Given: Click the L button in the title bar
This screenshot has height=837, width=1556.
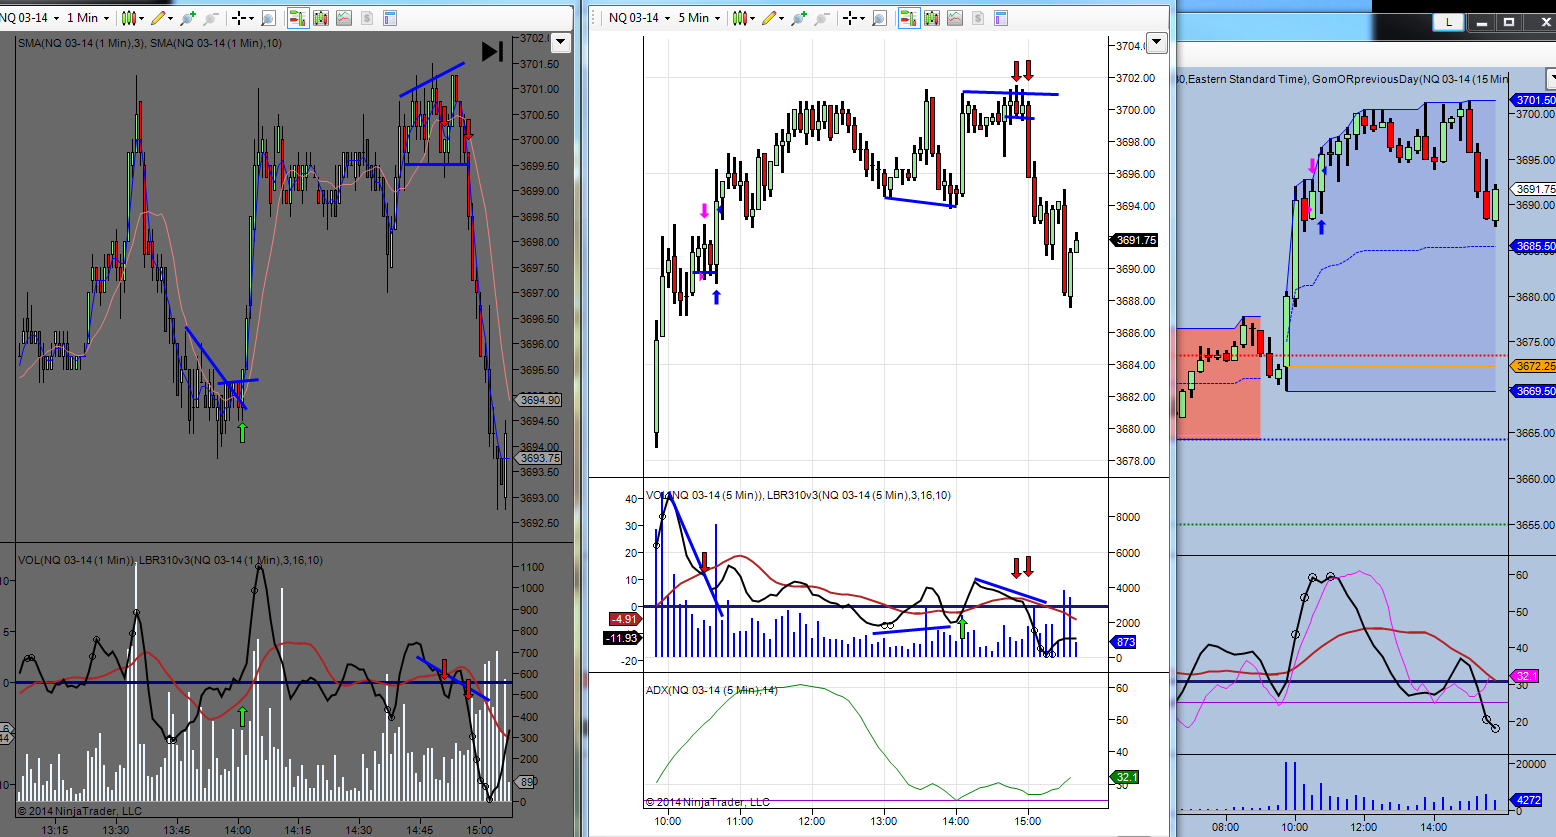Looking at the screenshot, I should coord(1448,22).
